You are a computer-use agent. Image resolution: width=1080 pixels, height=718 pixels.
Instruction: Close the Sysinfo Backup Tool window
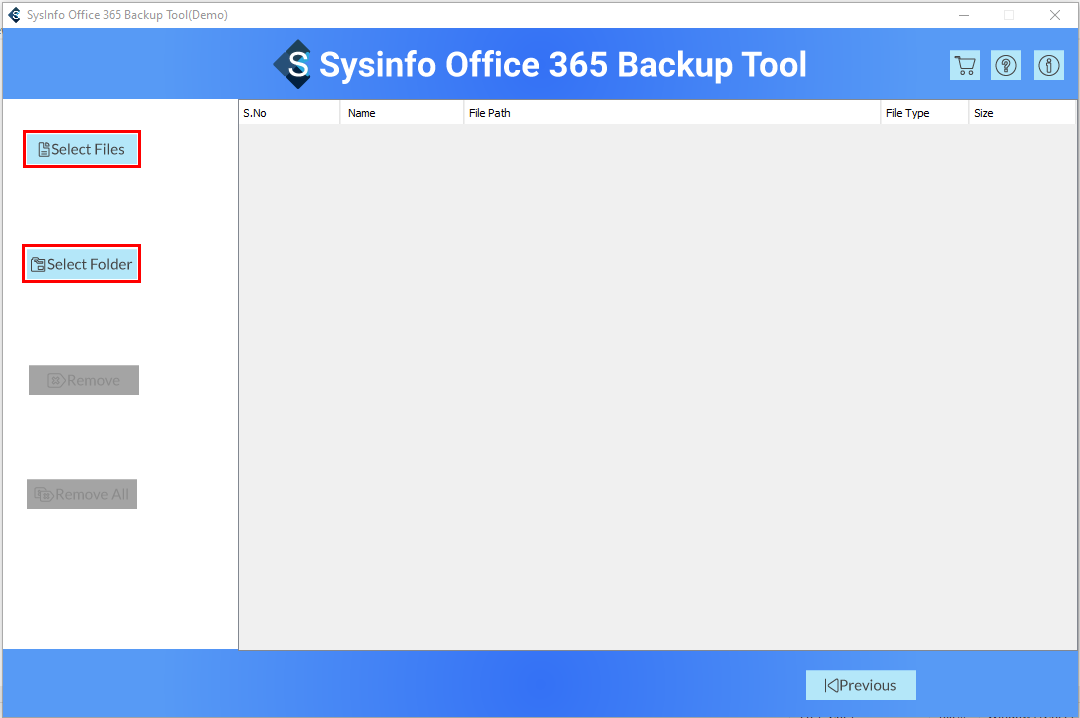(x=1054, y=15)
